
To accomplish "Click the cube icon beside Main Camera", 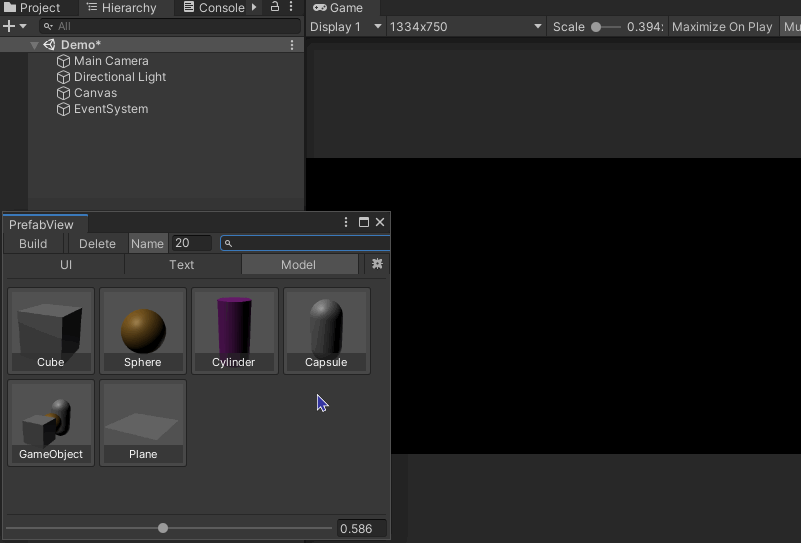I will point(63,61).
